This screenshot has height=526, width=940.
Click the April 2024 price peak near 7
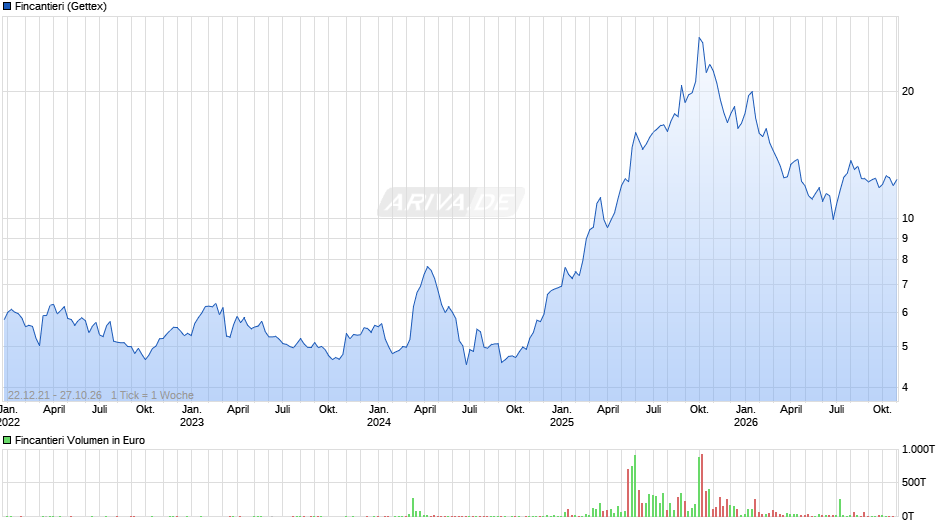click(427, 267)
